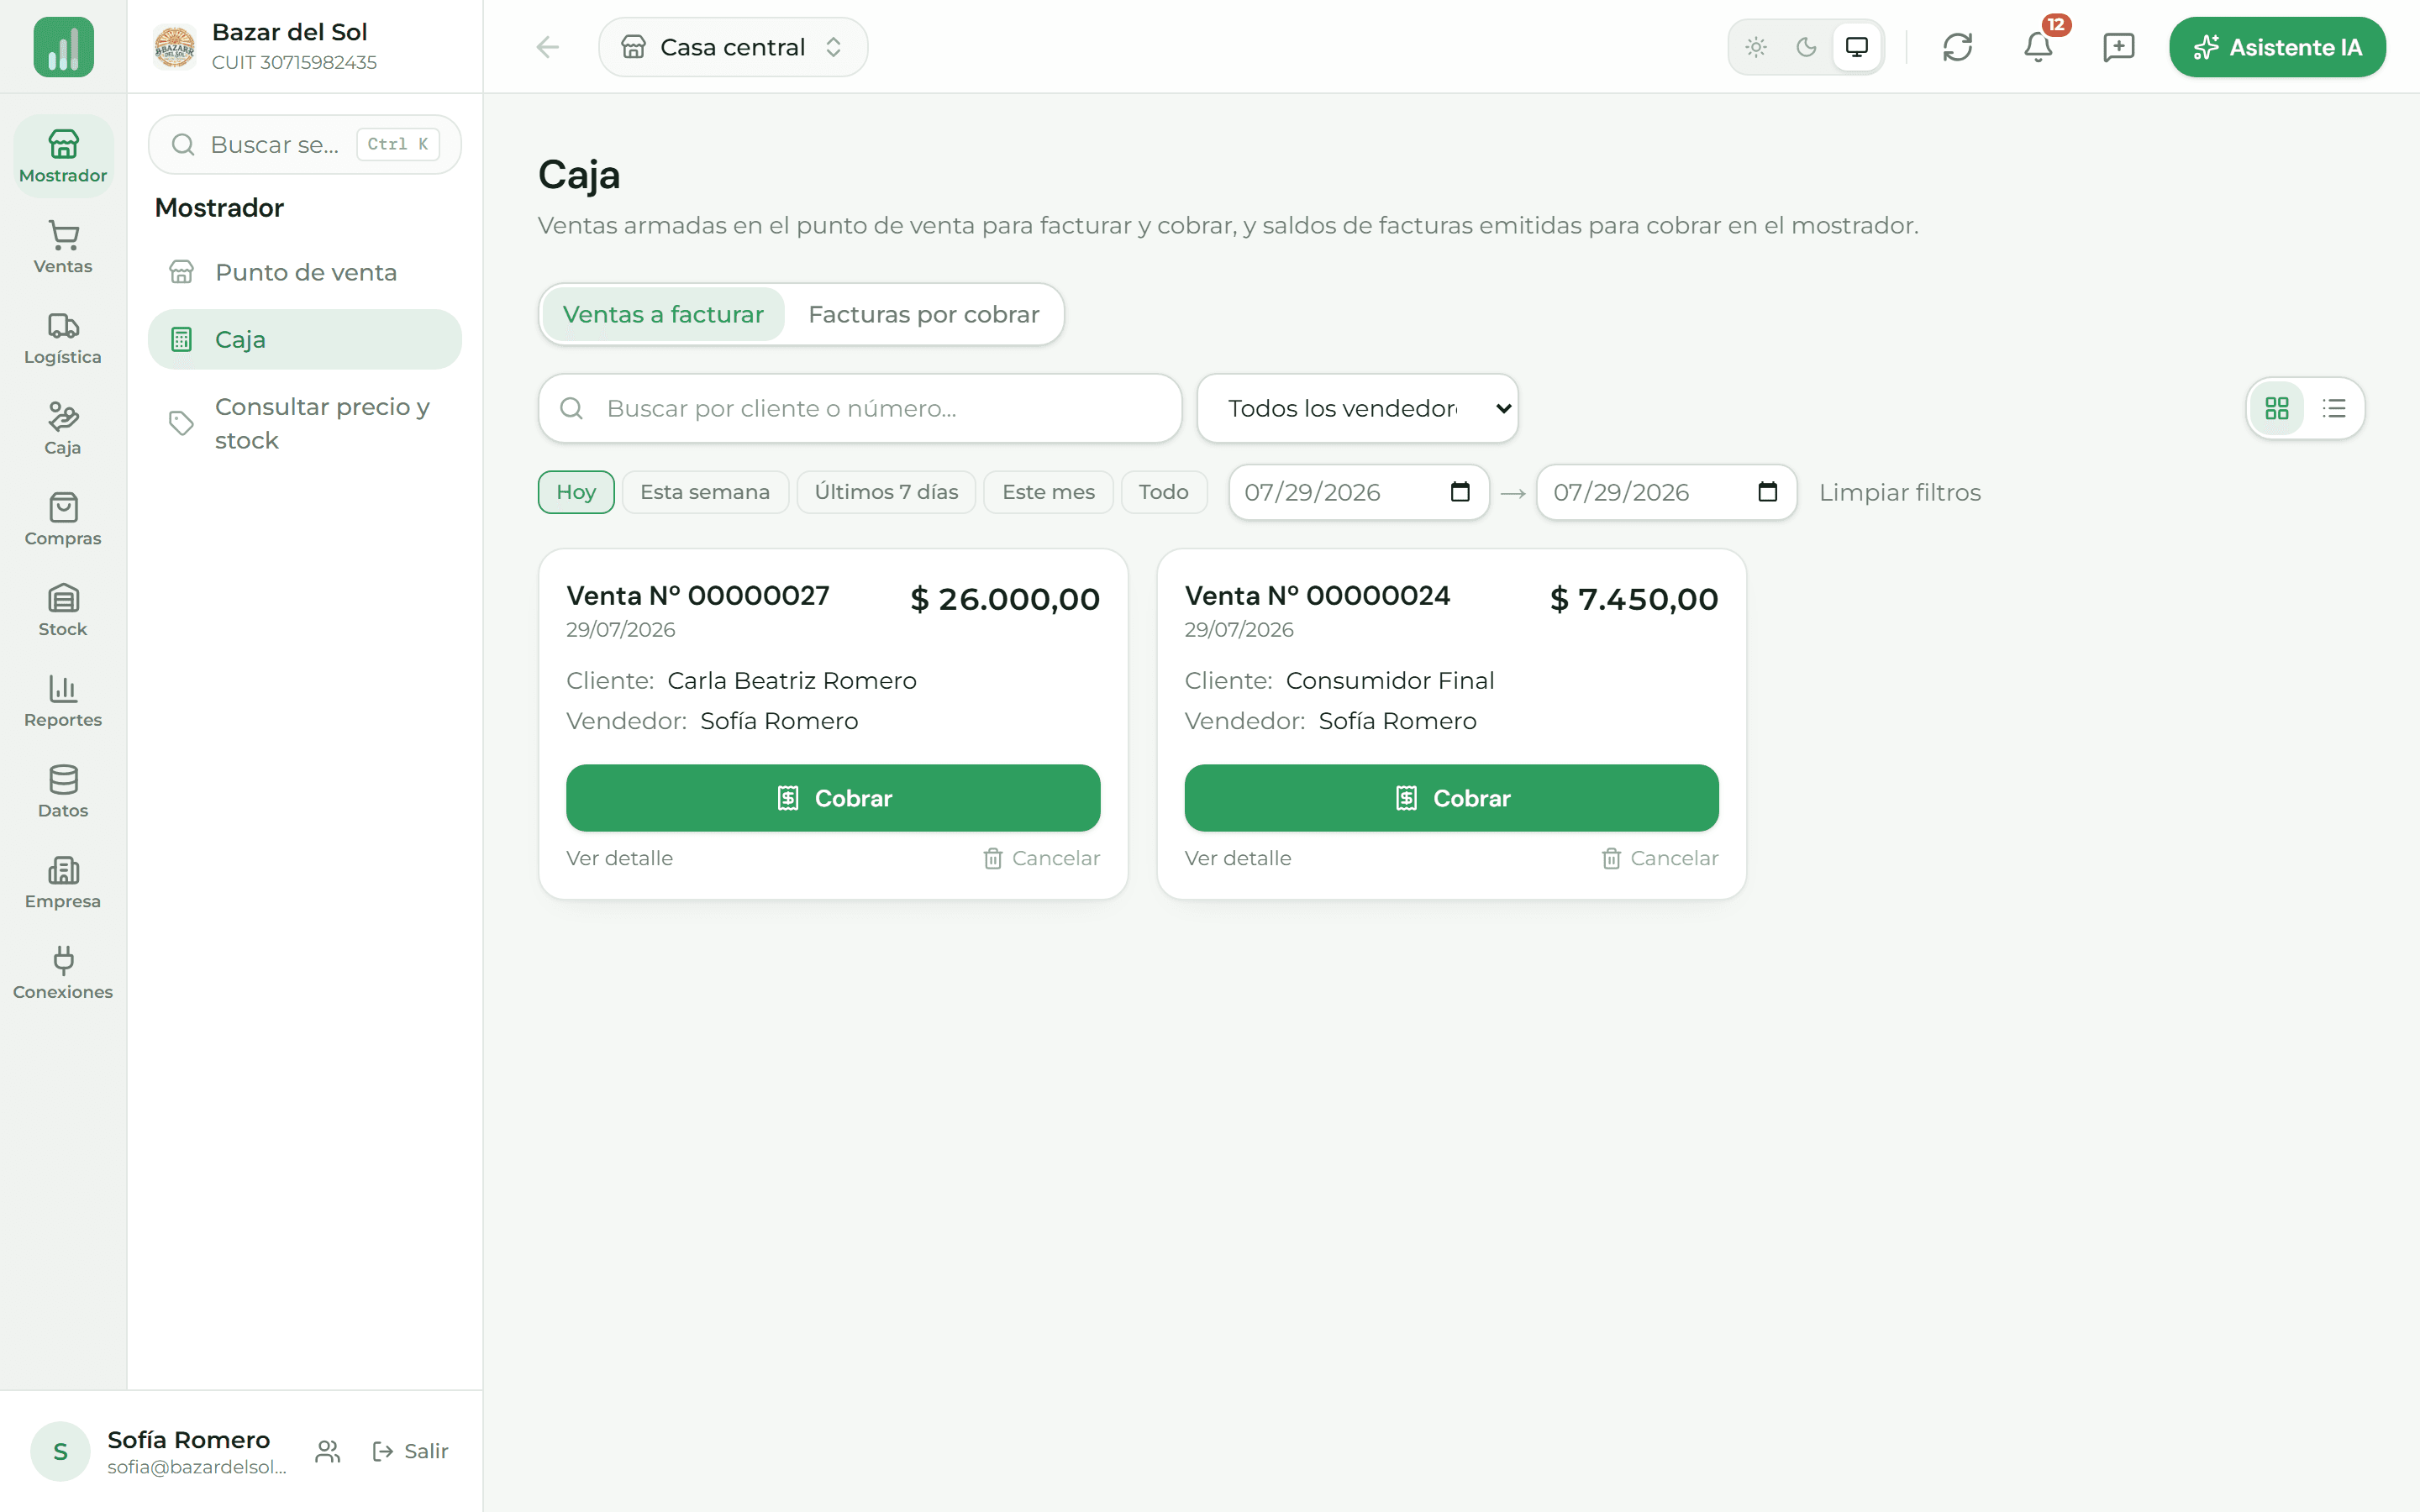Open the notifications bell
This screenshot has width=2420, height=1512.
click(2037, 47)
